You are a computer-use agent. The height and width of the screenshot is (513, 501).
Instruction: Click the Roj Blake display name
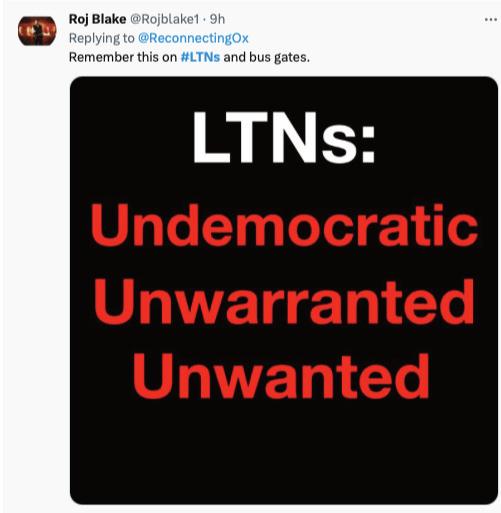tap(97, 19)
